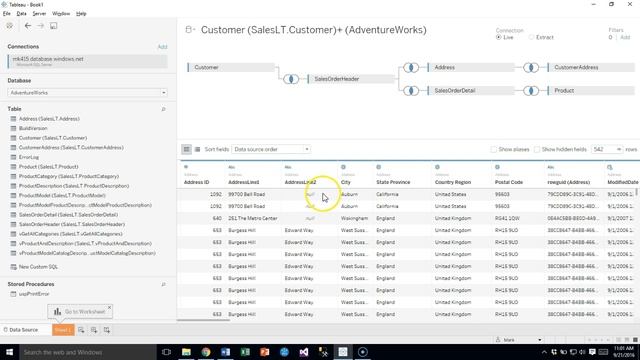Viewport: 640px width, 360px height.
Task: Select ErrorLog in table list
Action: click(29, 157)
